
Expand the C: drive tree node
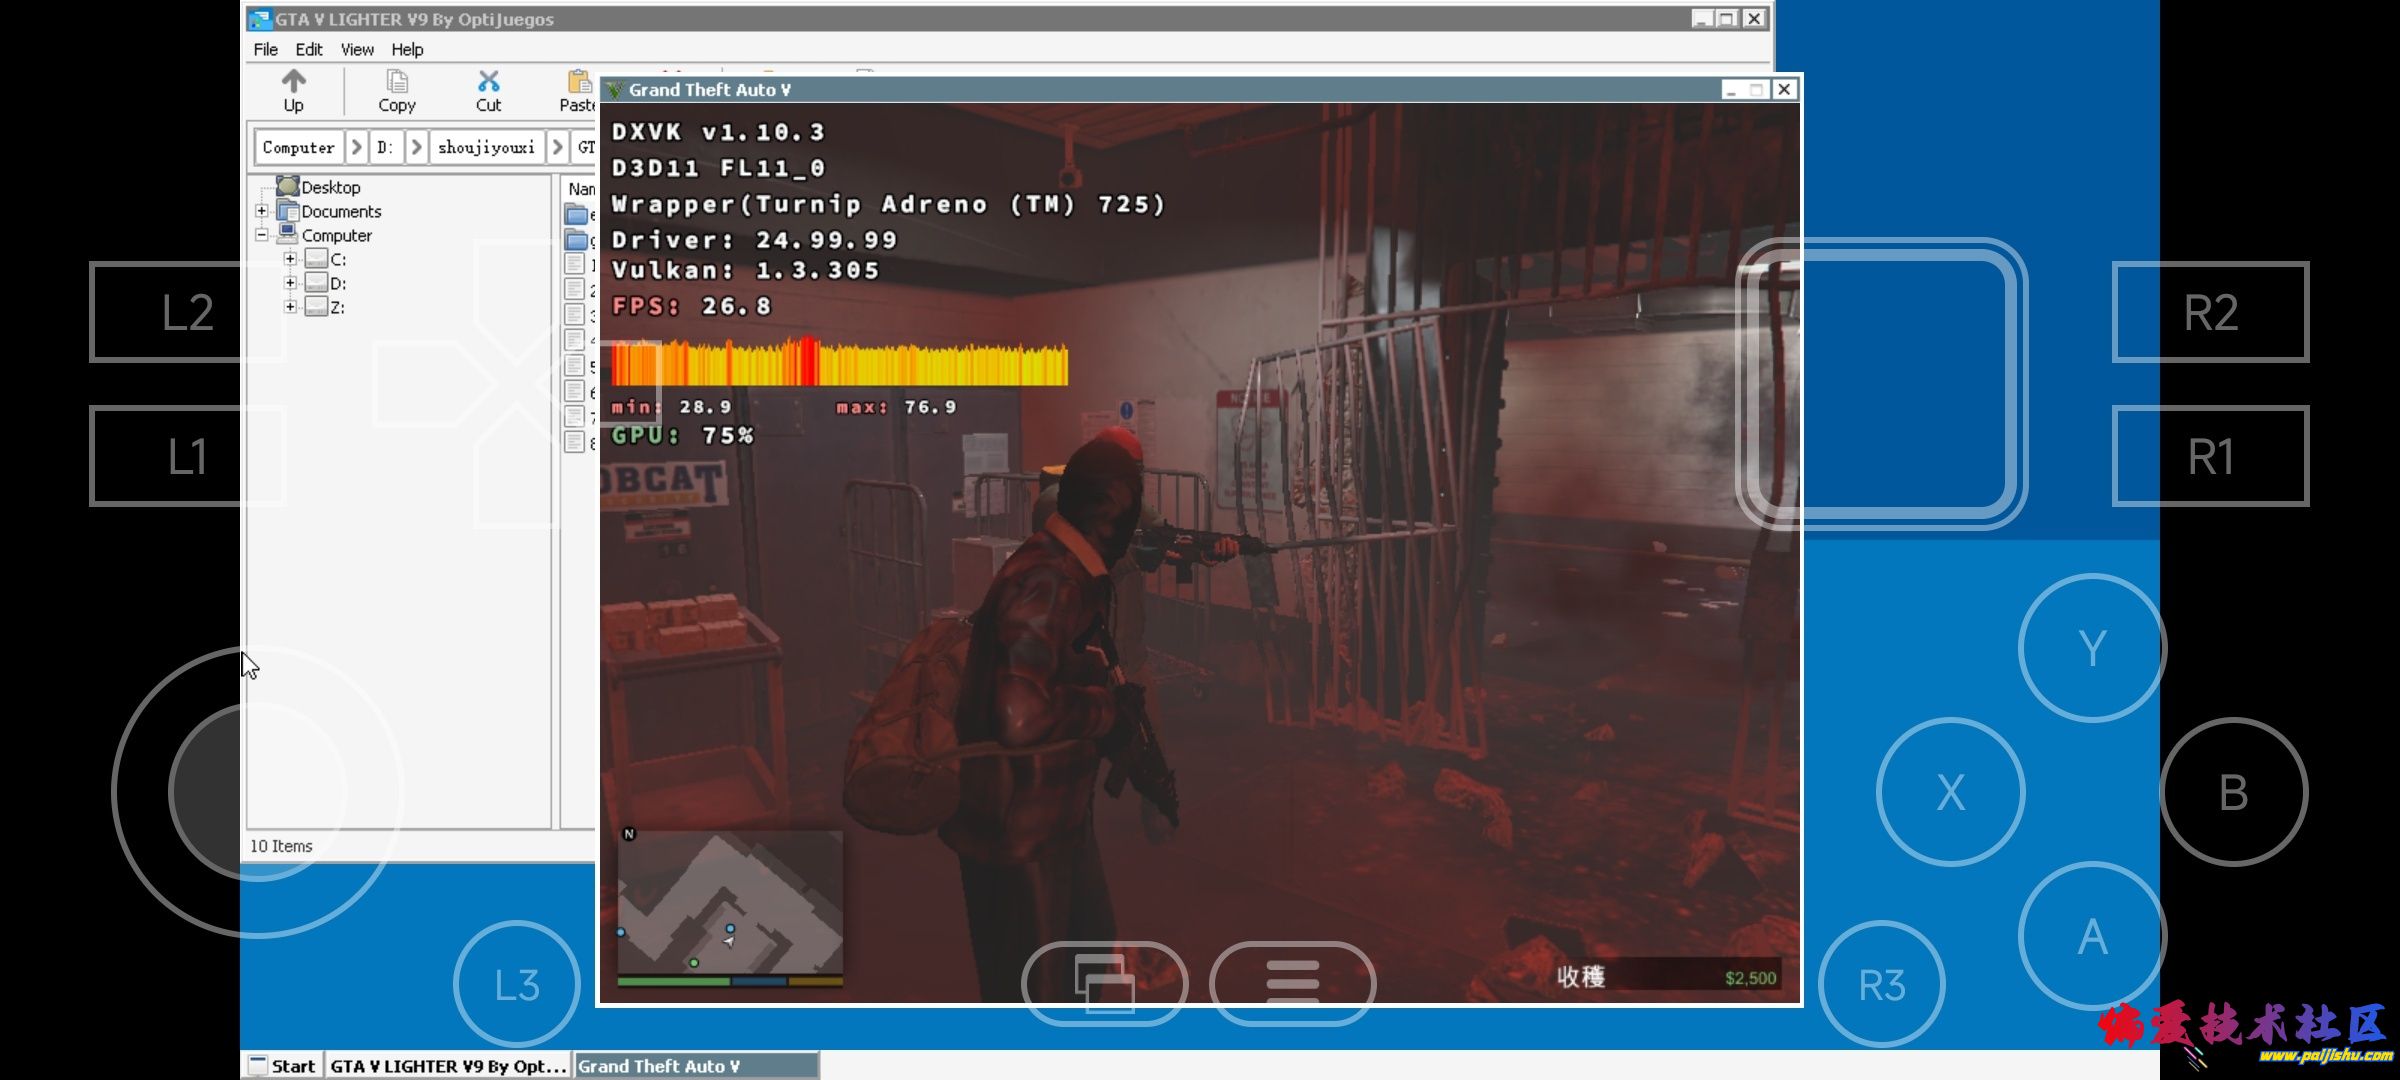[290, 259]
